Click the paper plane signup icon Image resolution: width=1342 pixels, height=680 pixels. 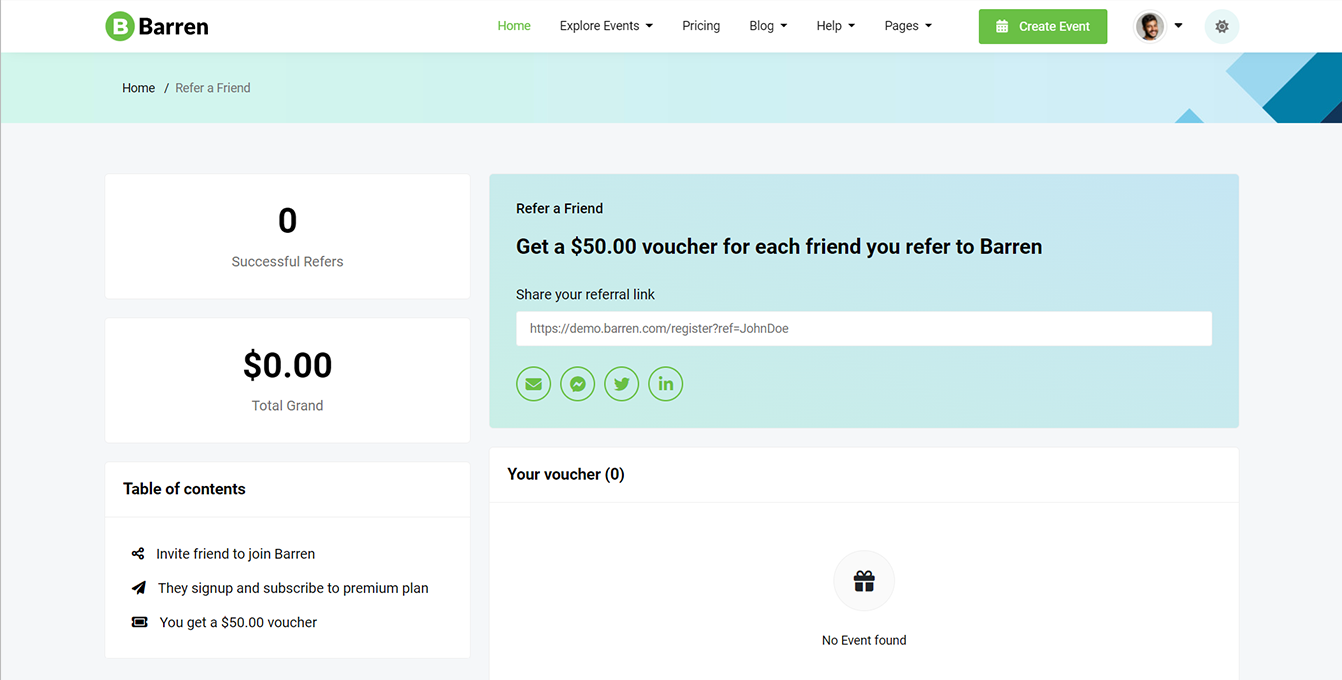138,588
